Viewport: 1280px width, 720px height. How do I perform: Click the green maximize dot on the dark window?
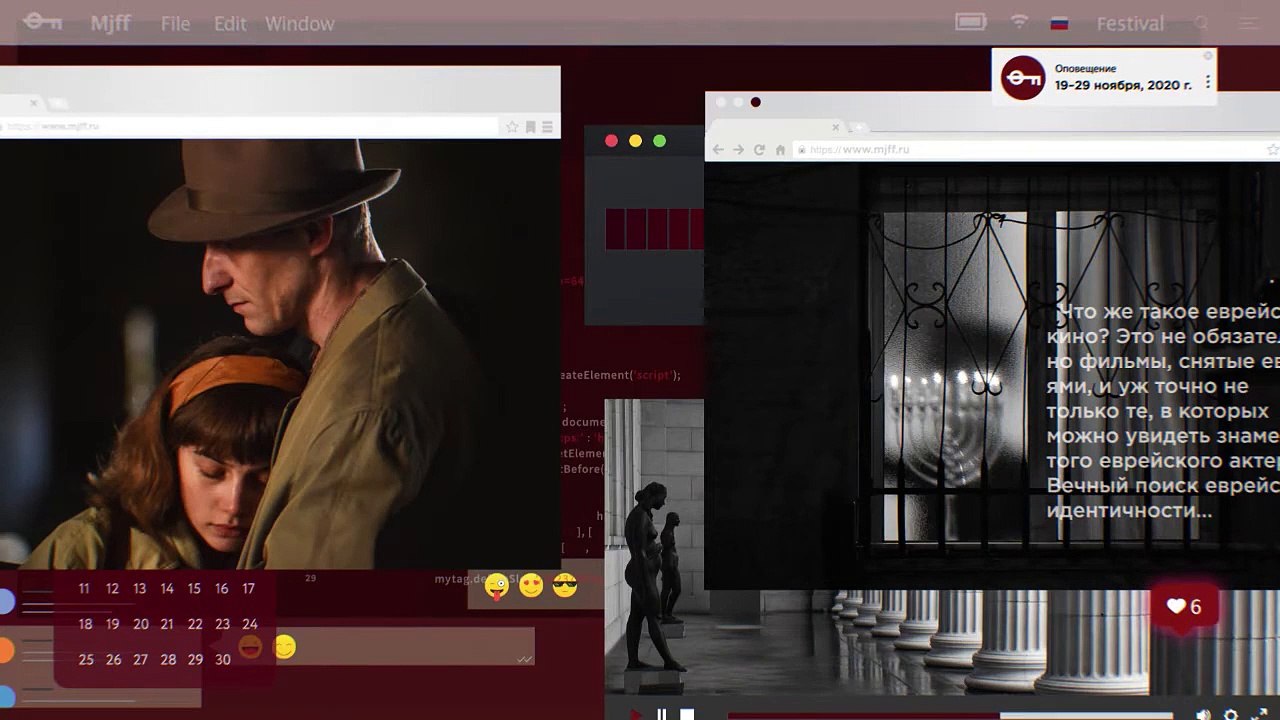[x=659, y=141]
